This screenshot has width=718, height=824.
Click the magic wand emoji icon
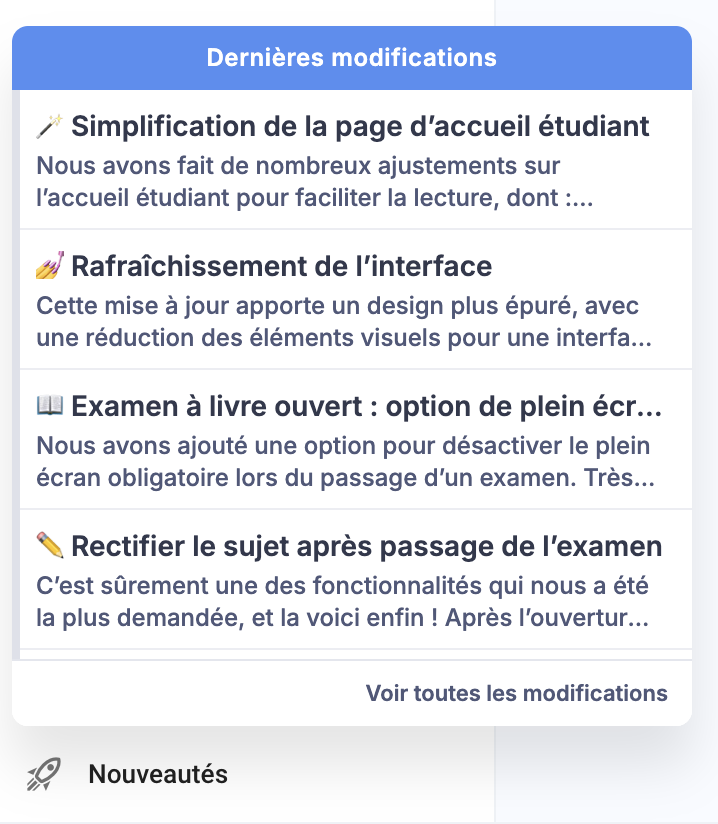[x=50, y=126]
